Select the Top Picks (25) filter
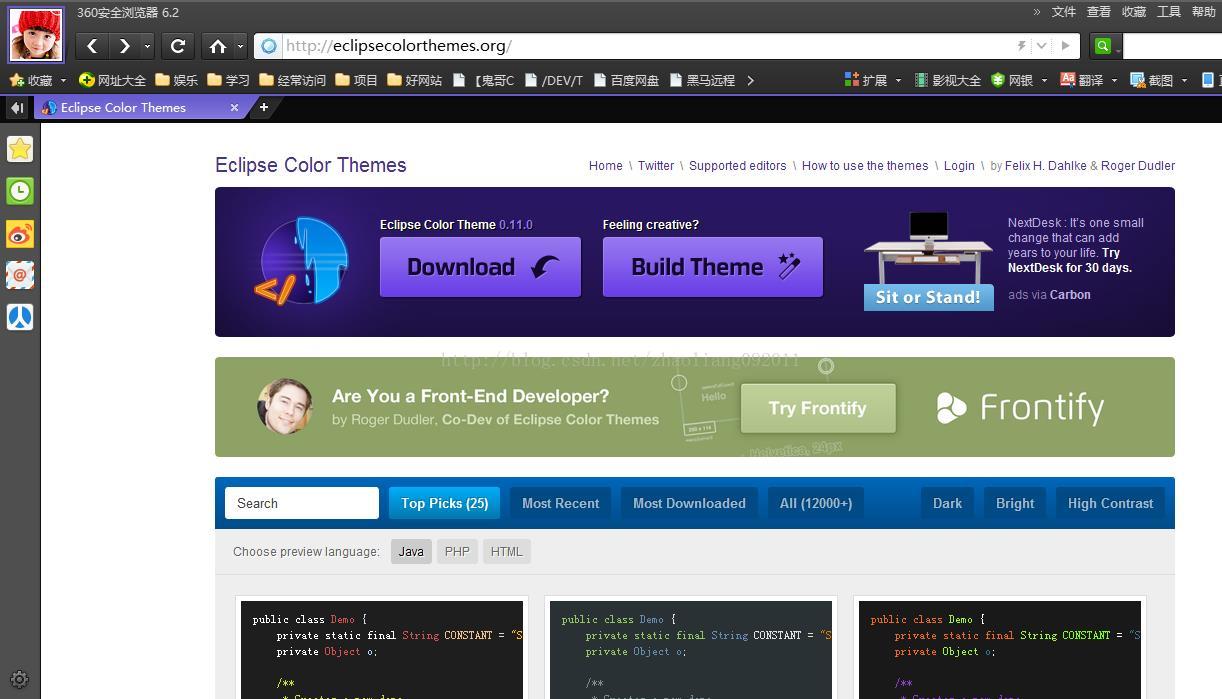 tap(444, 503)
